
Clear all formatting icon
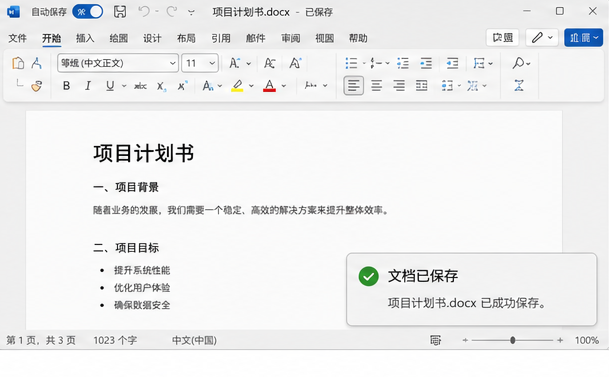(x=295, y=63)
